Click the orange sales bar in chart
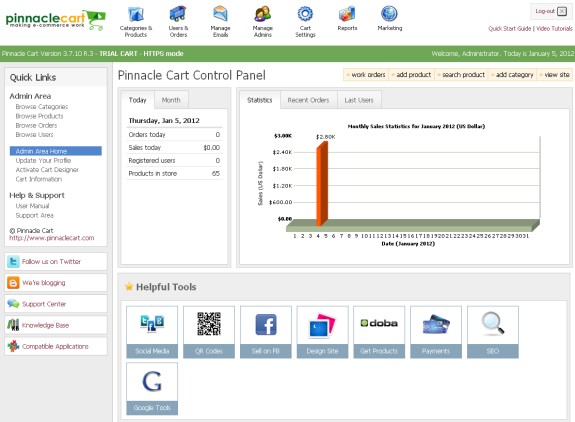The image size is (575, 422). tap(322, 184)
